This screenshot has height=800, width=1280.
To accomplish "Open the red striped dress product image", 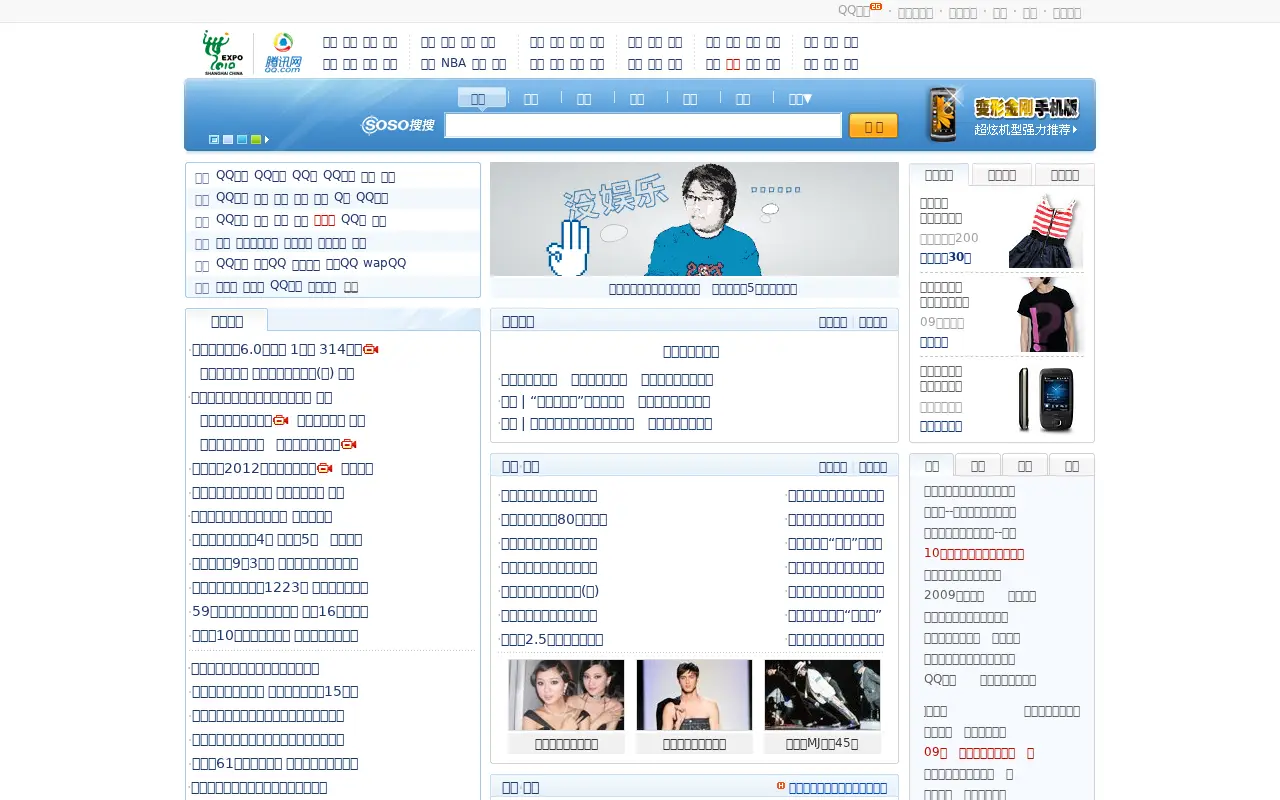I will 1046,230.
